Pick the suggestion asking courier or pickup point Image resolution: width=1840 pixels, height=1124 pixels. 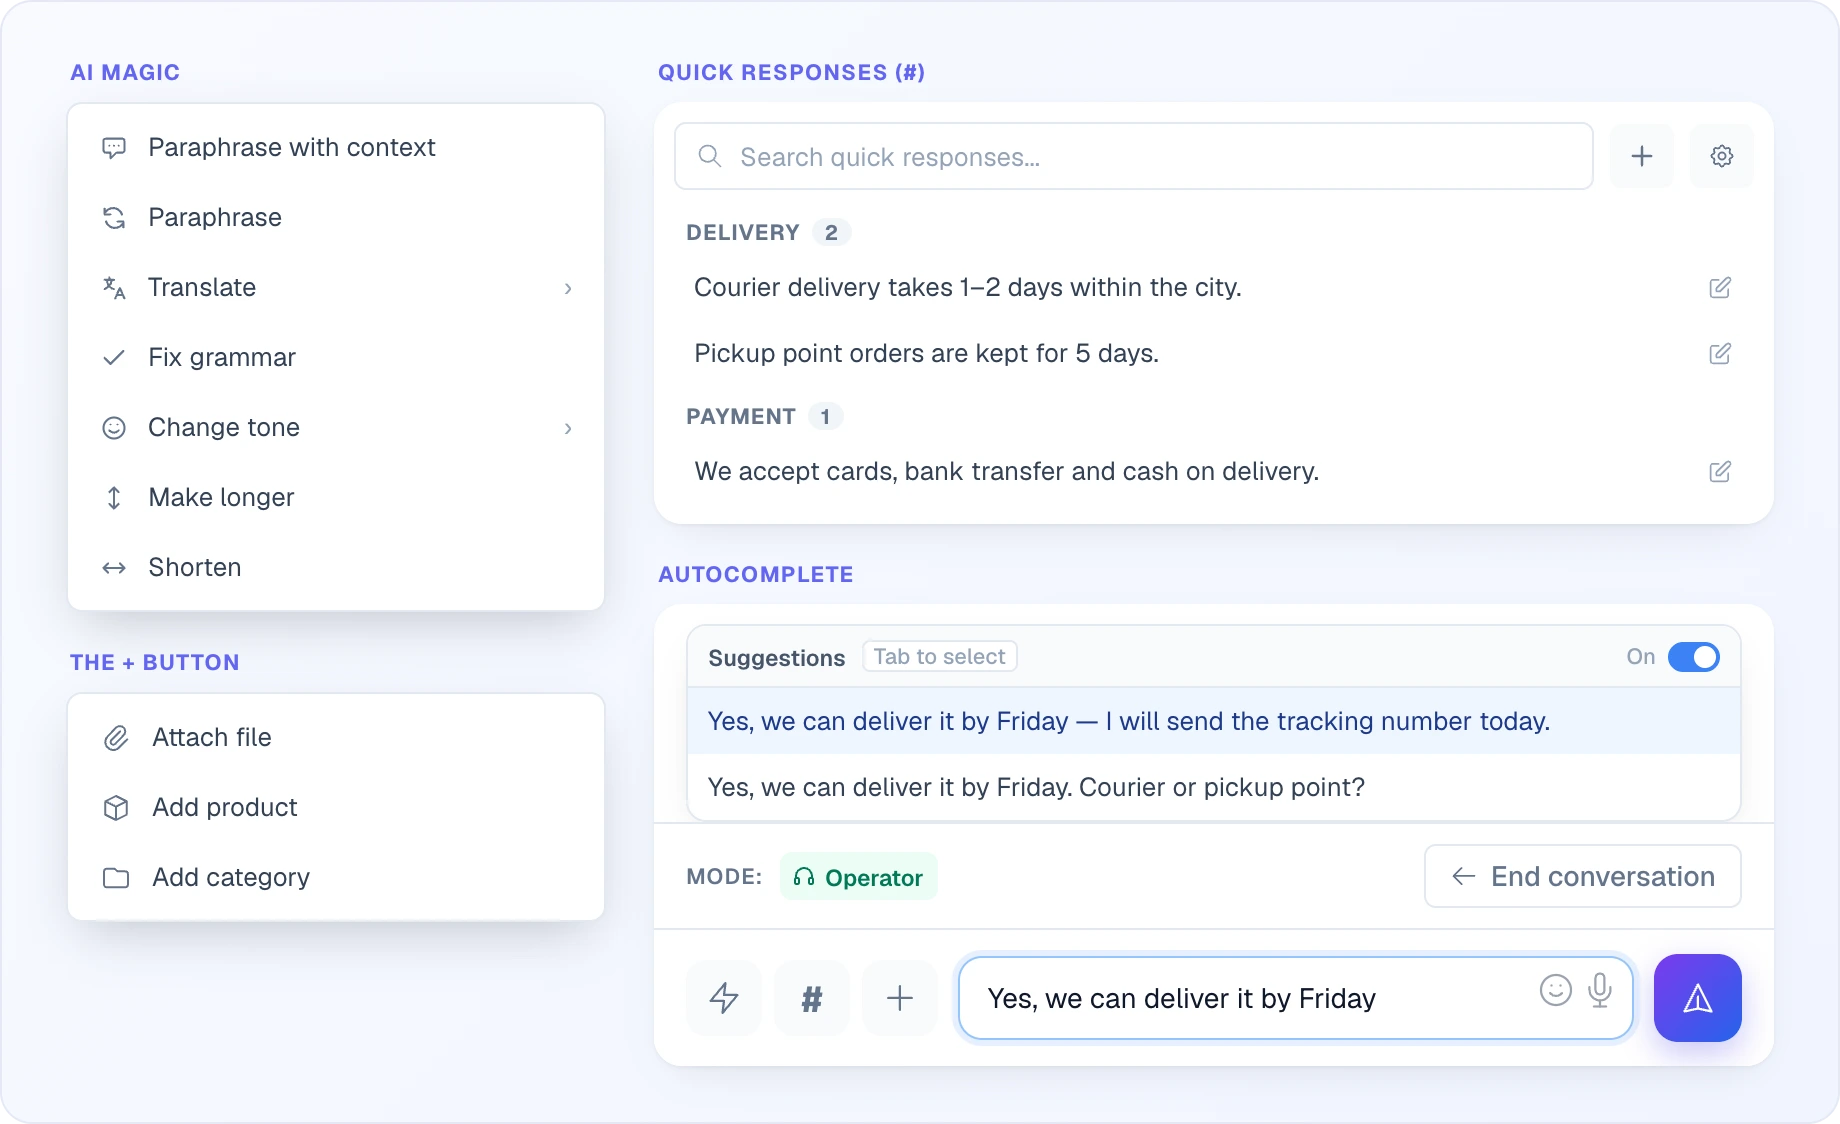(1214, 787)
